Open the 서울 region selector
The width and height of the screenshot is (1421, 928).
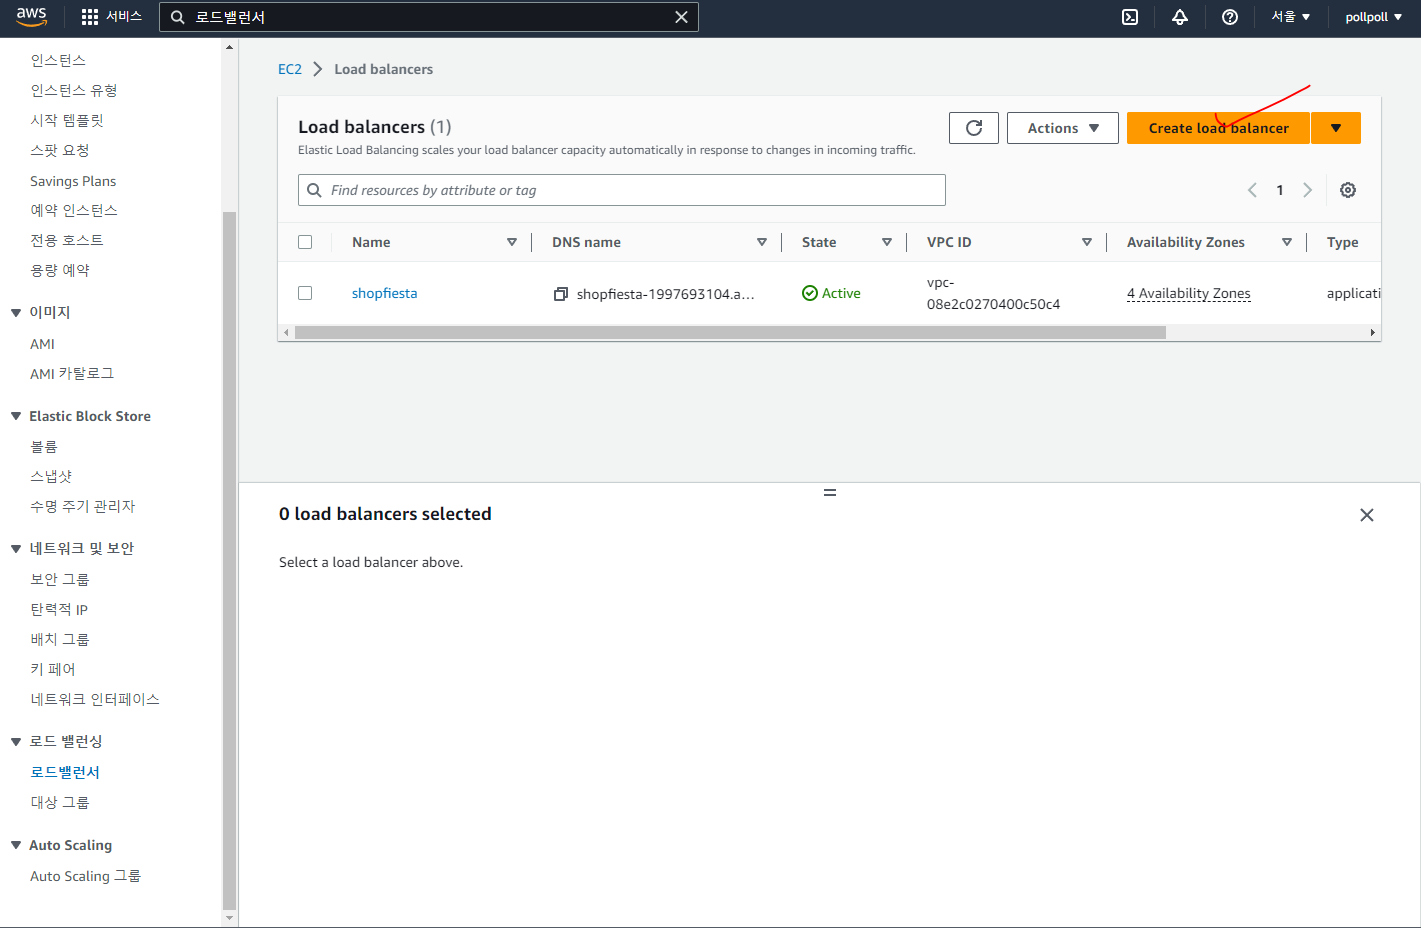1291,17
